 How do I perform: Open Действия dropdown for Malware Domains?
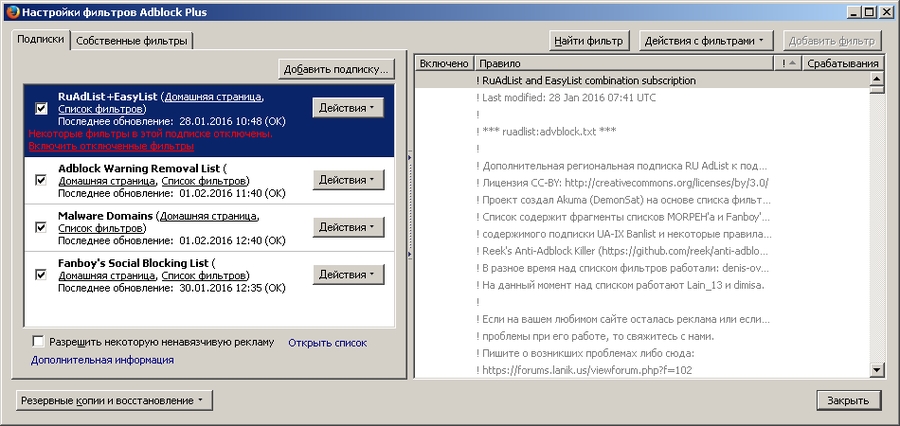coord(348,227)
